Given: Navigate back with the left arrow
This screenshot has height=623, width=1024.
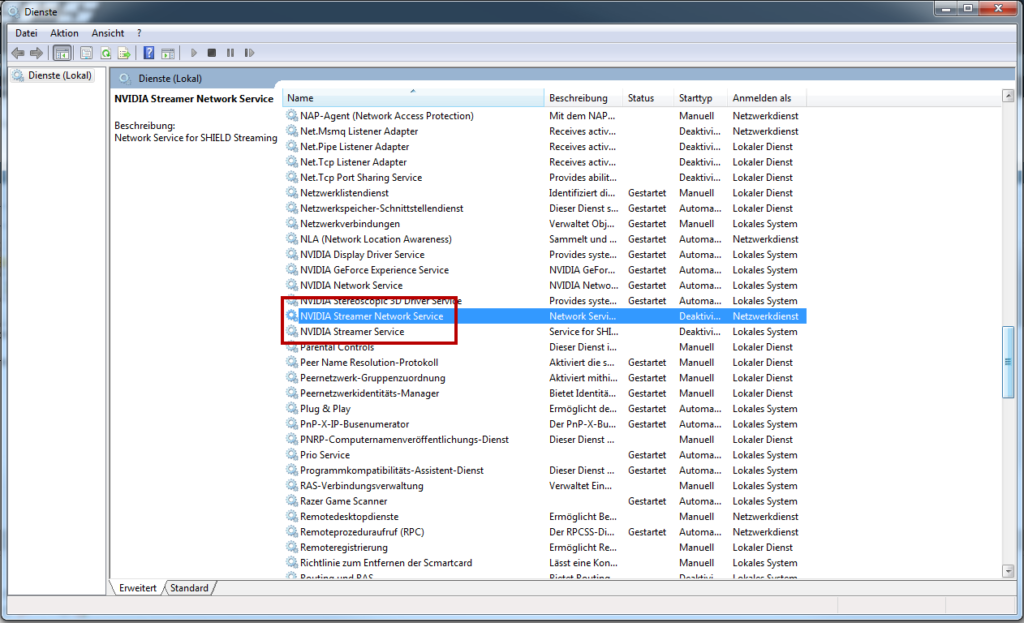Looking at the screenshot, I should (17, 51).
